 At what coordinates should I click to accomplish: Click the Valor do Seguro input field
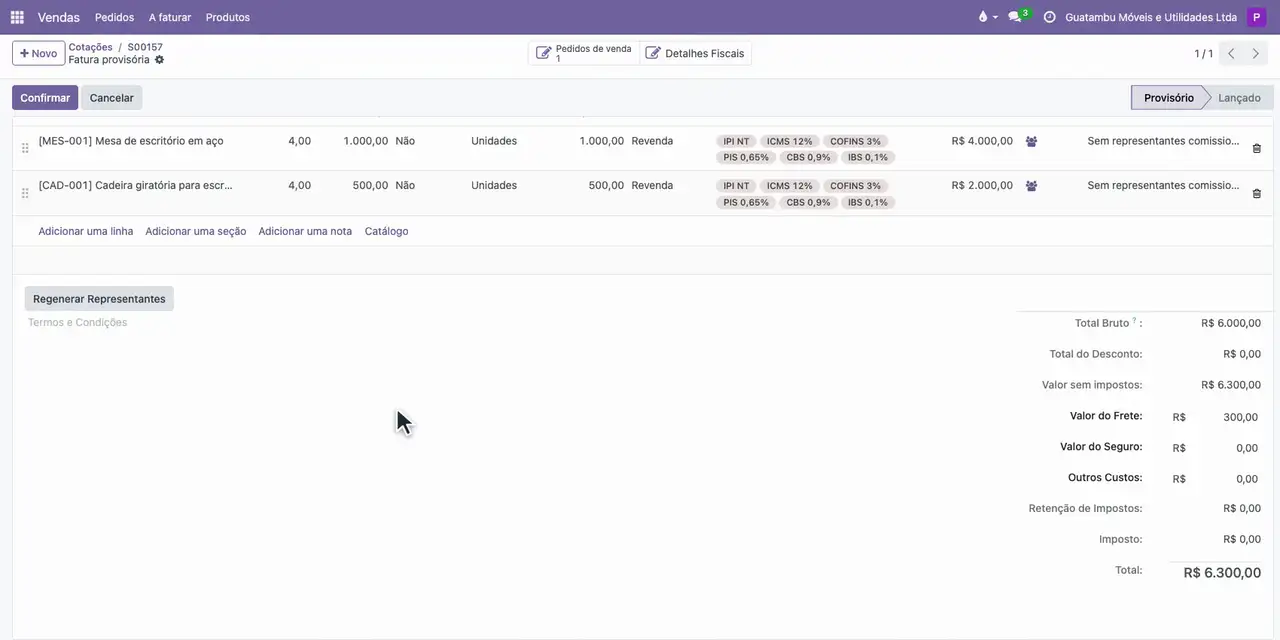click(x=1224, y=448)
